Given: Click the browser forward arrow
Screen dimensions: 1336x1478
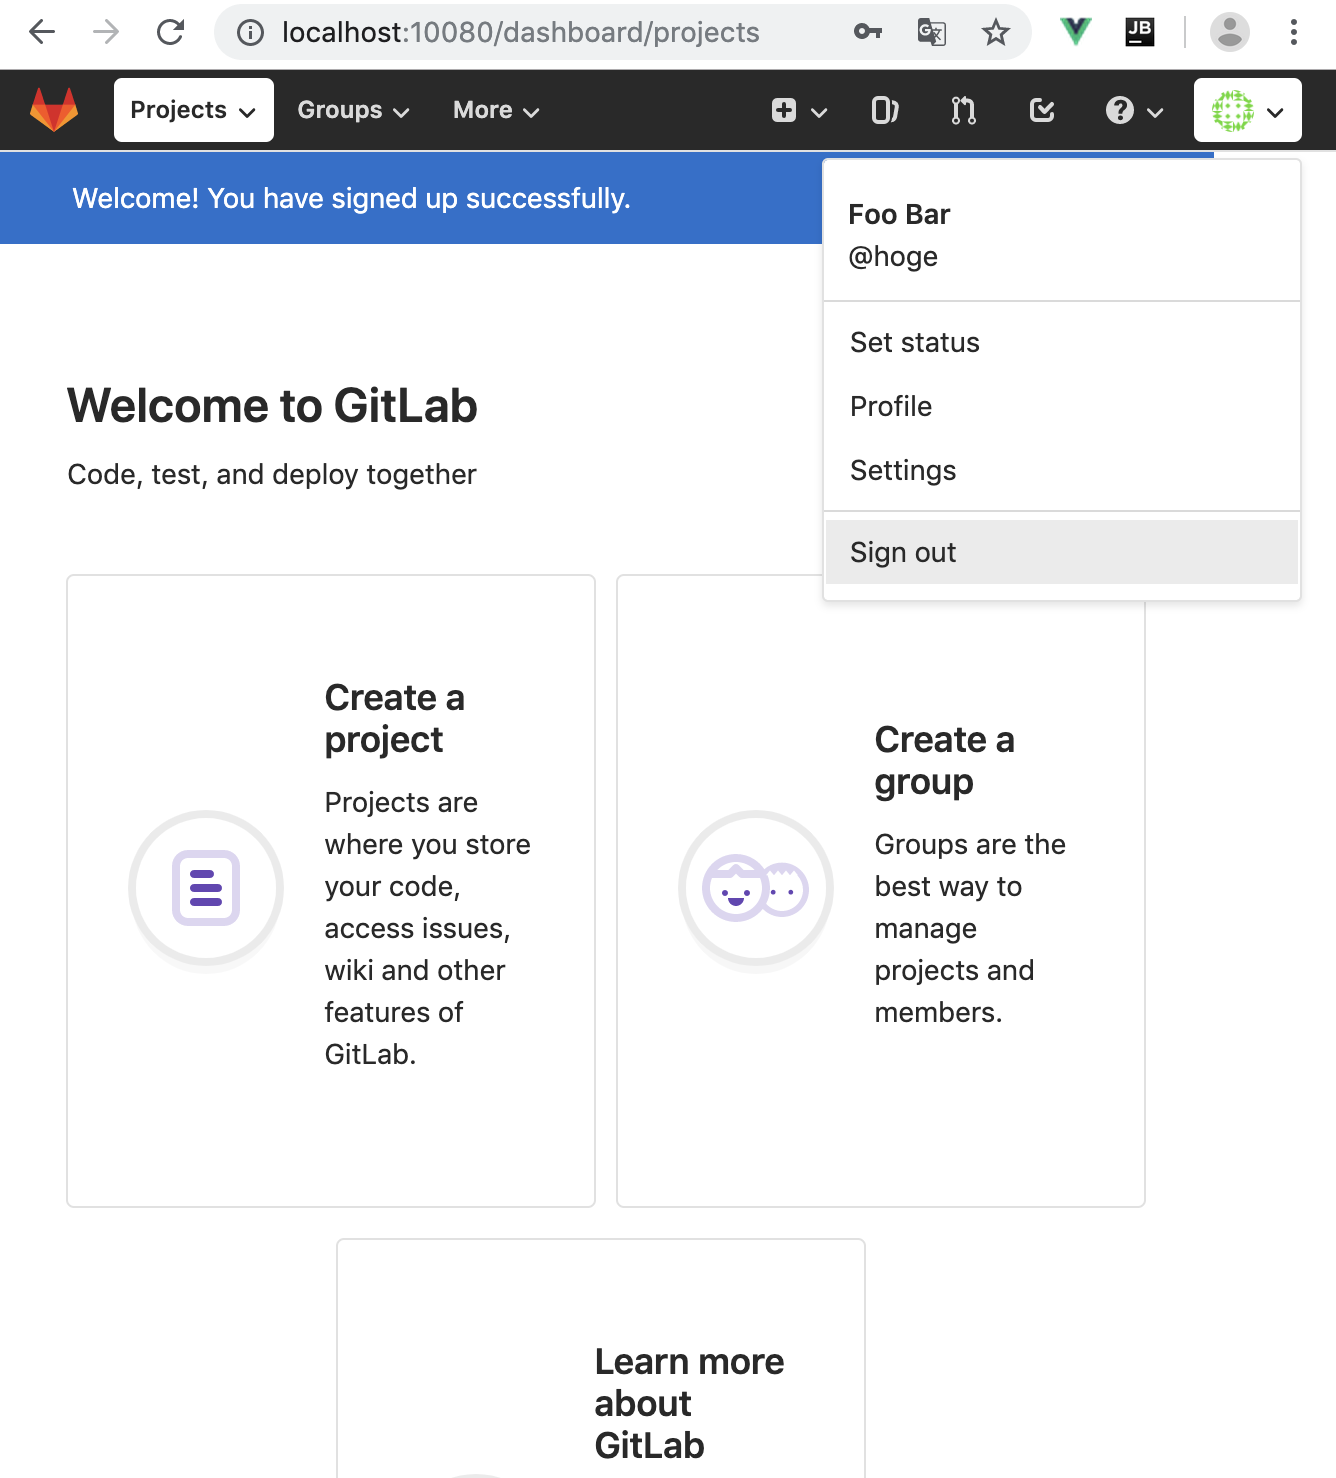Looking at the screenshot, I should click(x=106, y=32).
